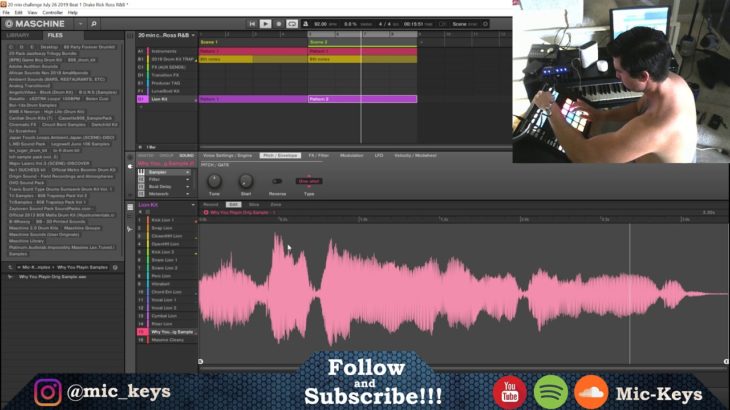This screenshot has width=730, height=410.
Task: Add new group with plus icon
Action: click(141, 107)
